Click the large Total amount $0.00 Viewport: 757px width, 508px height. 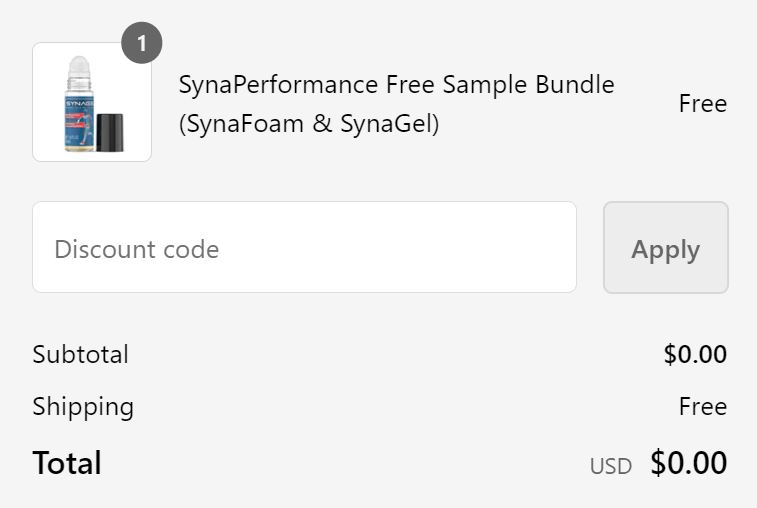688,463
